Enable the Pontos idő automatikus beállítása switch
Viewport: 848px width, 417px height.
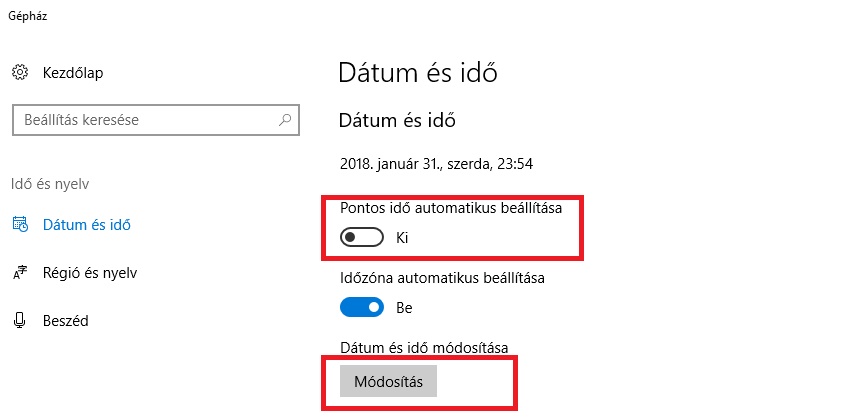[x=362, y=238]
